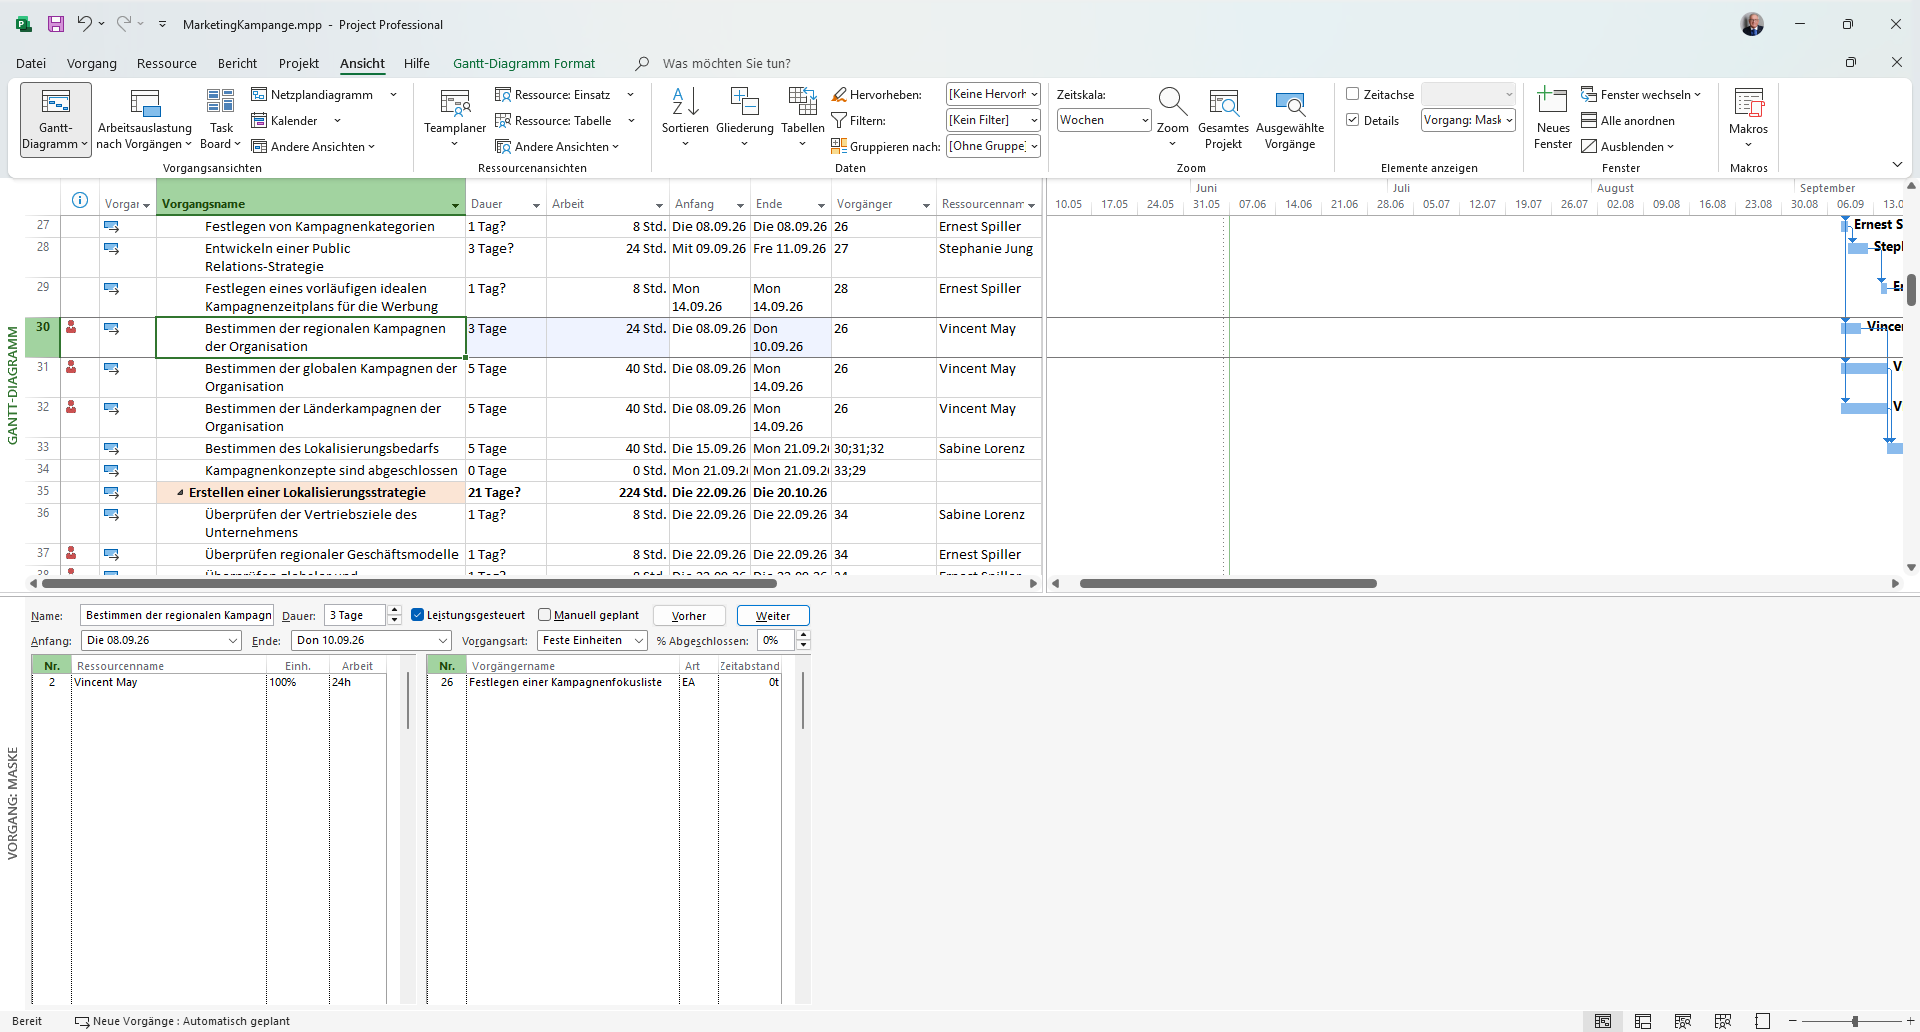Enable the Zeitachse checkbox
The image size is (1920, 1032).
point(1353,94)
